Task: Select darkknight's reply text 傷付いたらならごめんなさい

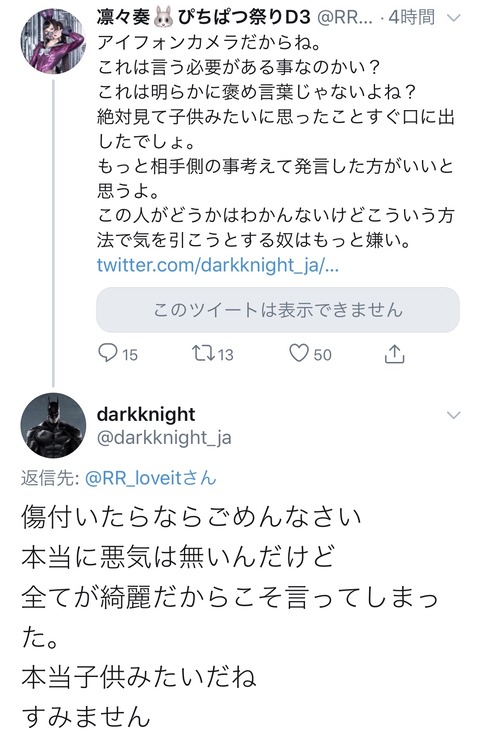Action: pyautogui.click(x=191, y=517)
